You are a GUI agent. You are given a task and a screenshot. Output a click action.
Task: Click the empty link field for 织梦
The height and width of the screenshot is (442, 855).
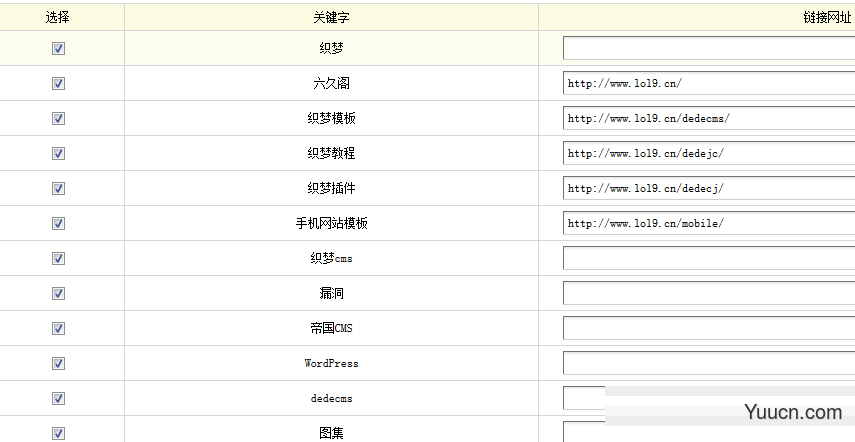(709, 48)
